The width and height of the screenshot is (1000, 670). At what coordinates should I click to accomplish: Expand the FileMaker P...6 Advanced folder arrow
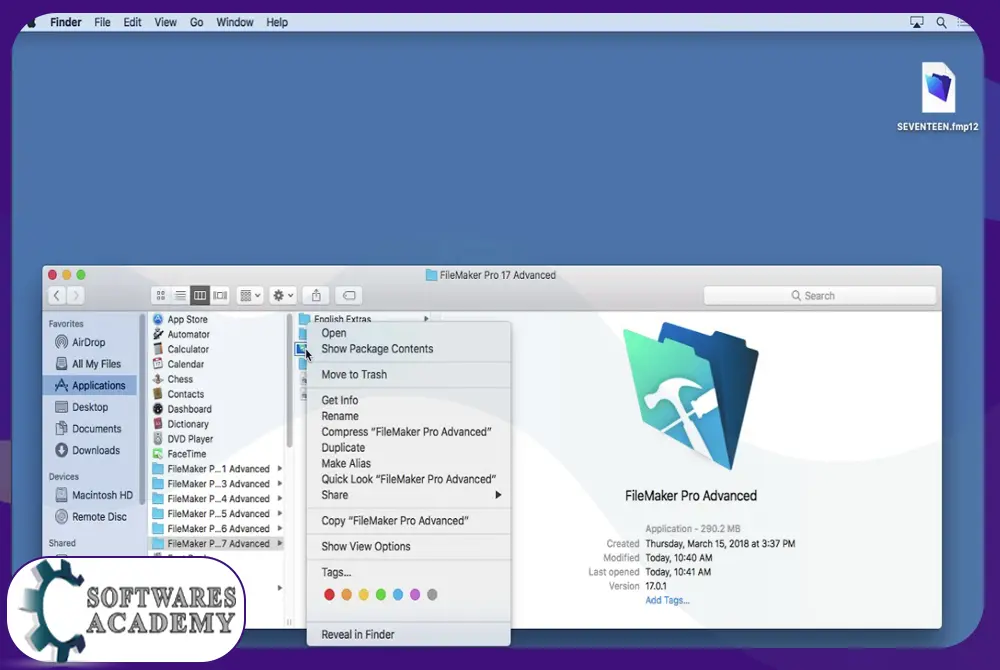279,528
